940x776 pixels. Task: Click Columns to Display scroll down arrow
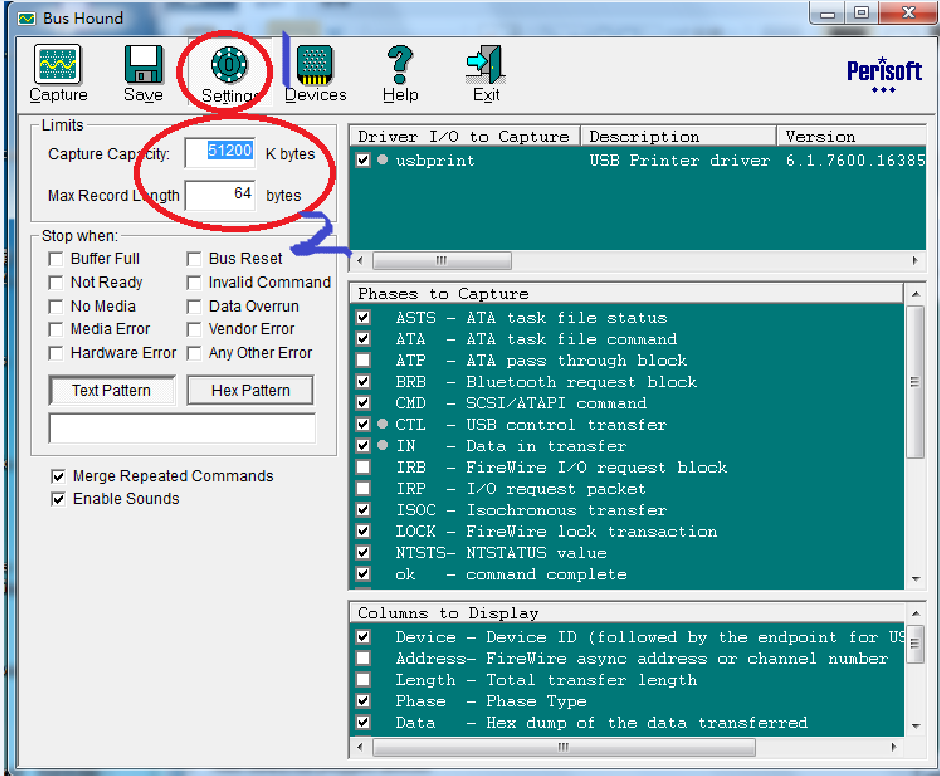[x=915, y=726]
